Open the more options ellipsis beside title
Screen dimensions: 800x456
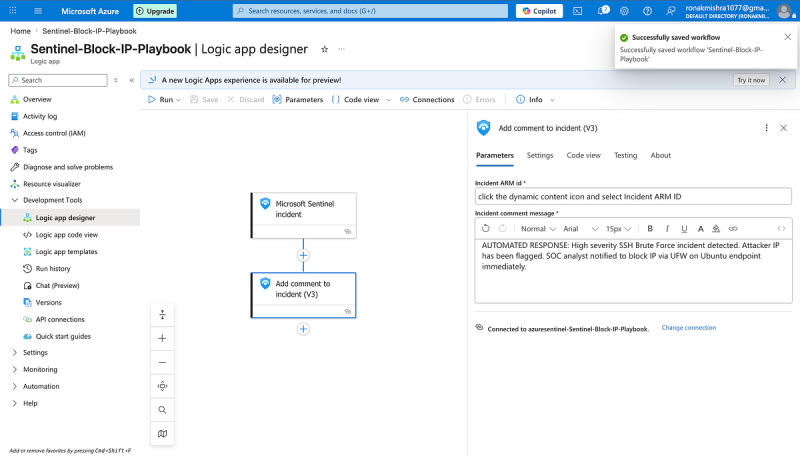point(341,49)
